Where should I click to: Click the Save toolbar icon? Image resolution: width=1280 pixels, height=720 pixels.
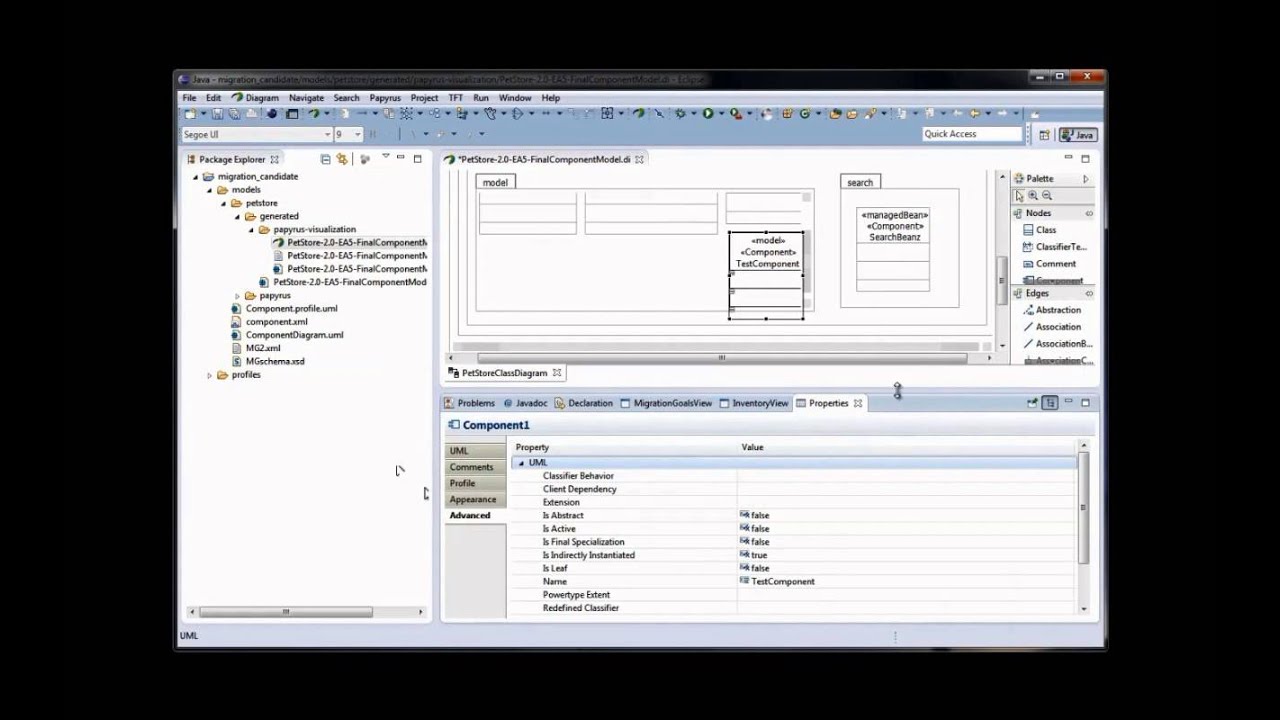[x=217, y=114]
